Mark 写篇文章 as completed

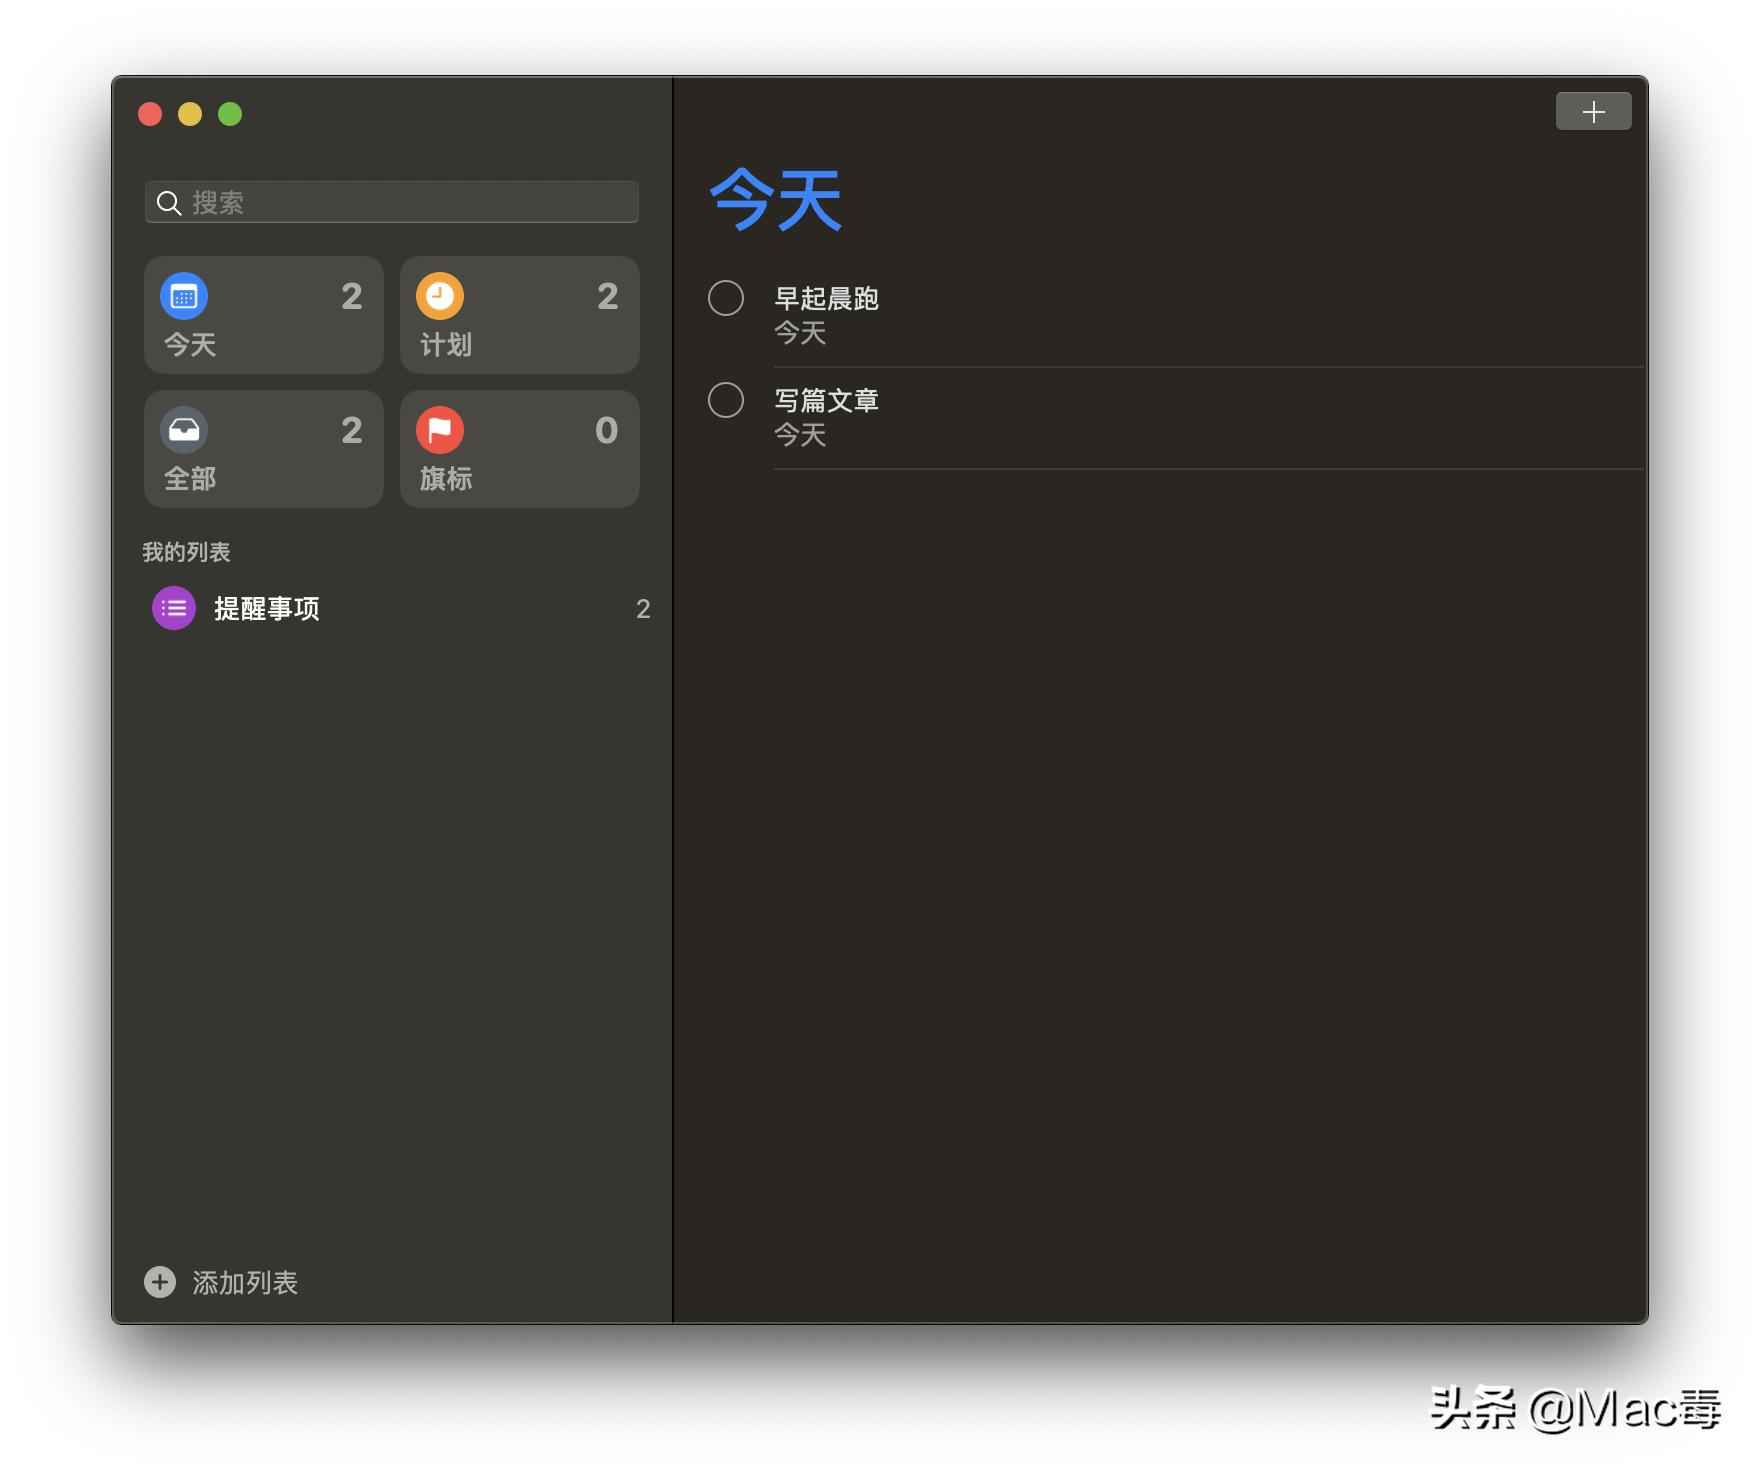(726, 400)
